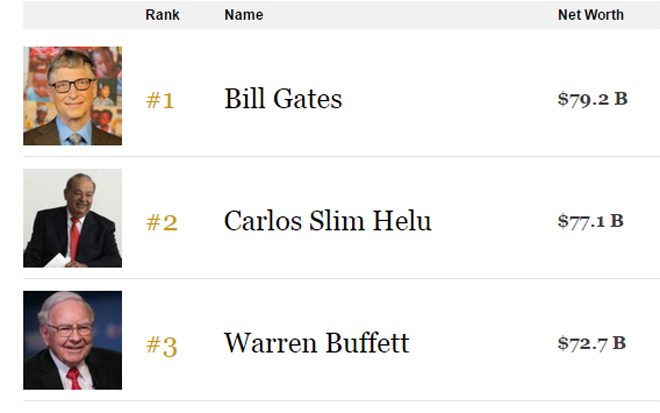Sort by the Rank column header
Screen dimensions: 660x413
(162, 15)
